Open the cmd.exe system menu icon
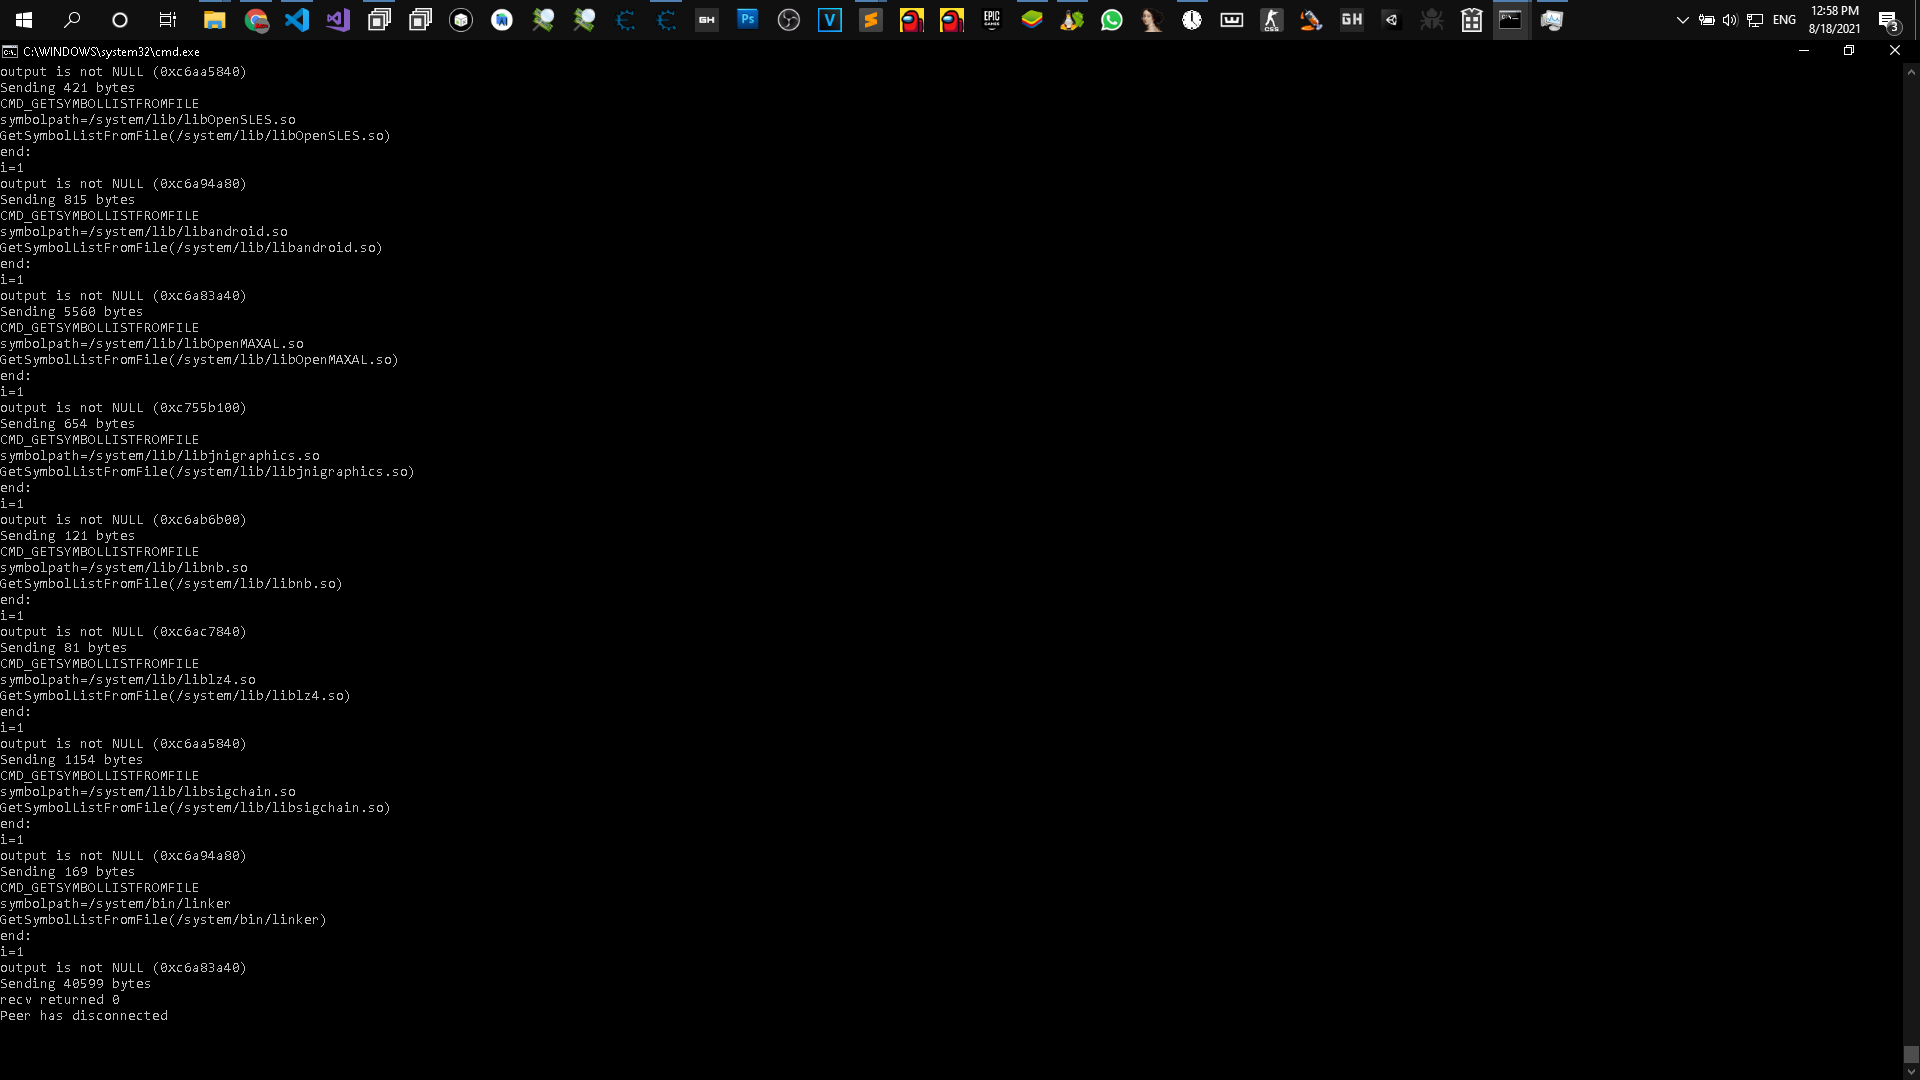 coord(9,51)
